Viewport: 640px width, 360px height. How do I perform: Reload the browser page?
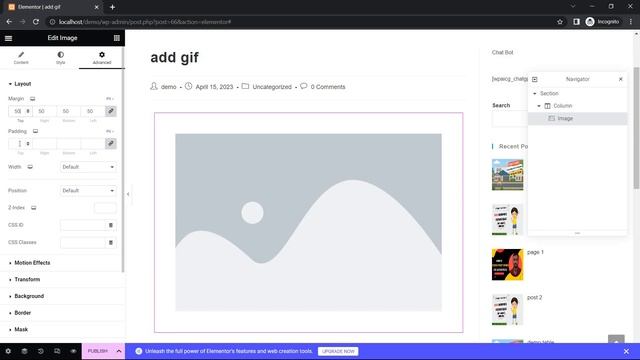click(36, 22)
